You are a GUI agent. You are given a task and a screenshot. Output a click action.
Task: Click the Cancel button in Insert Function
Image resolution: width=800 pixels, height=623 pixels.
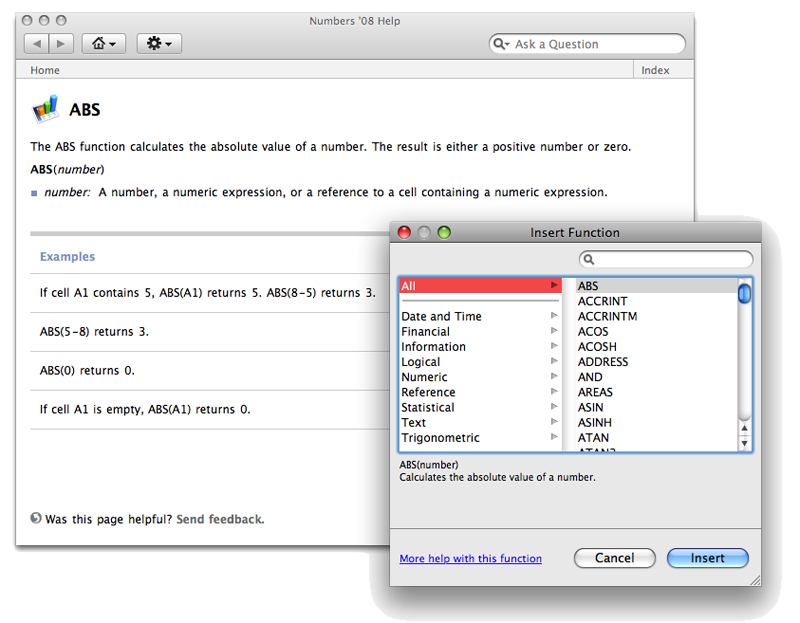tap(615, 558)
